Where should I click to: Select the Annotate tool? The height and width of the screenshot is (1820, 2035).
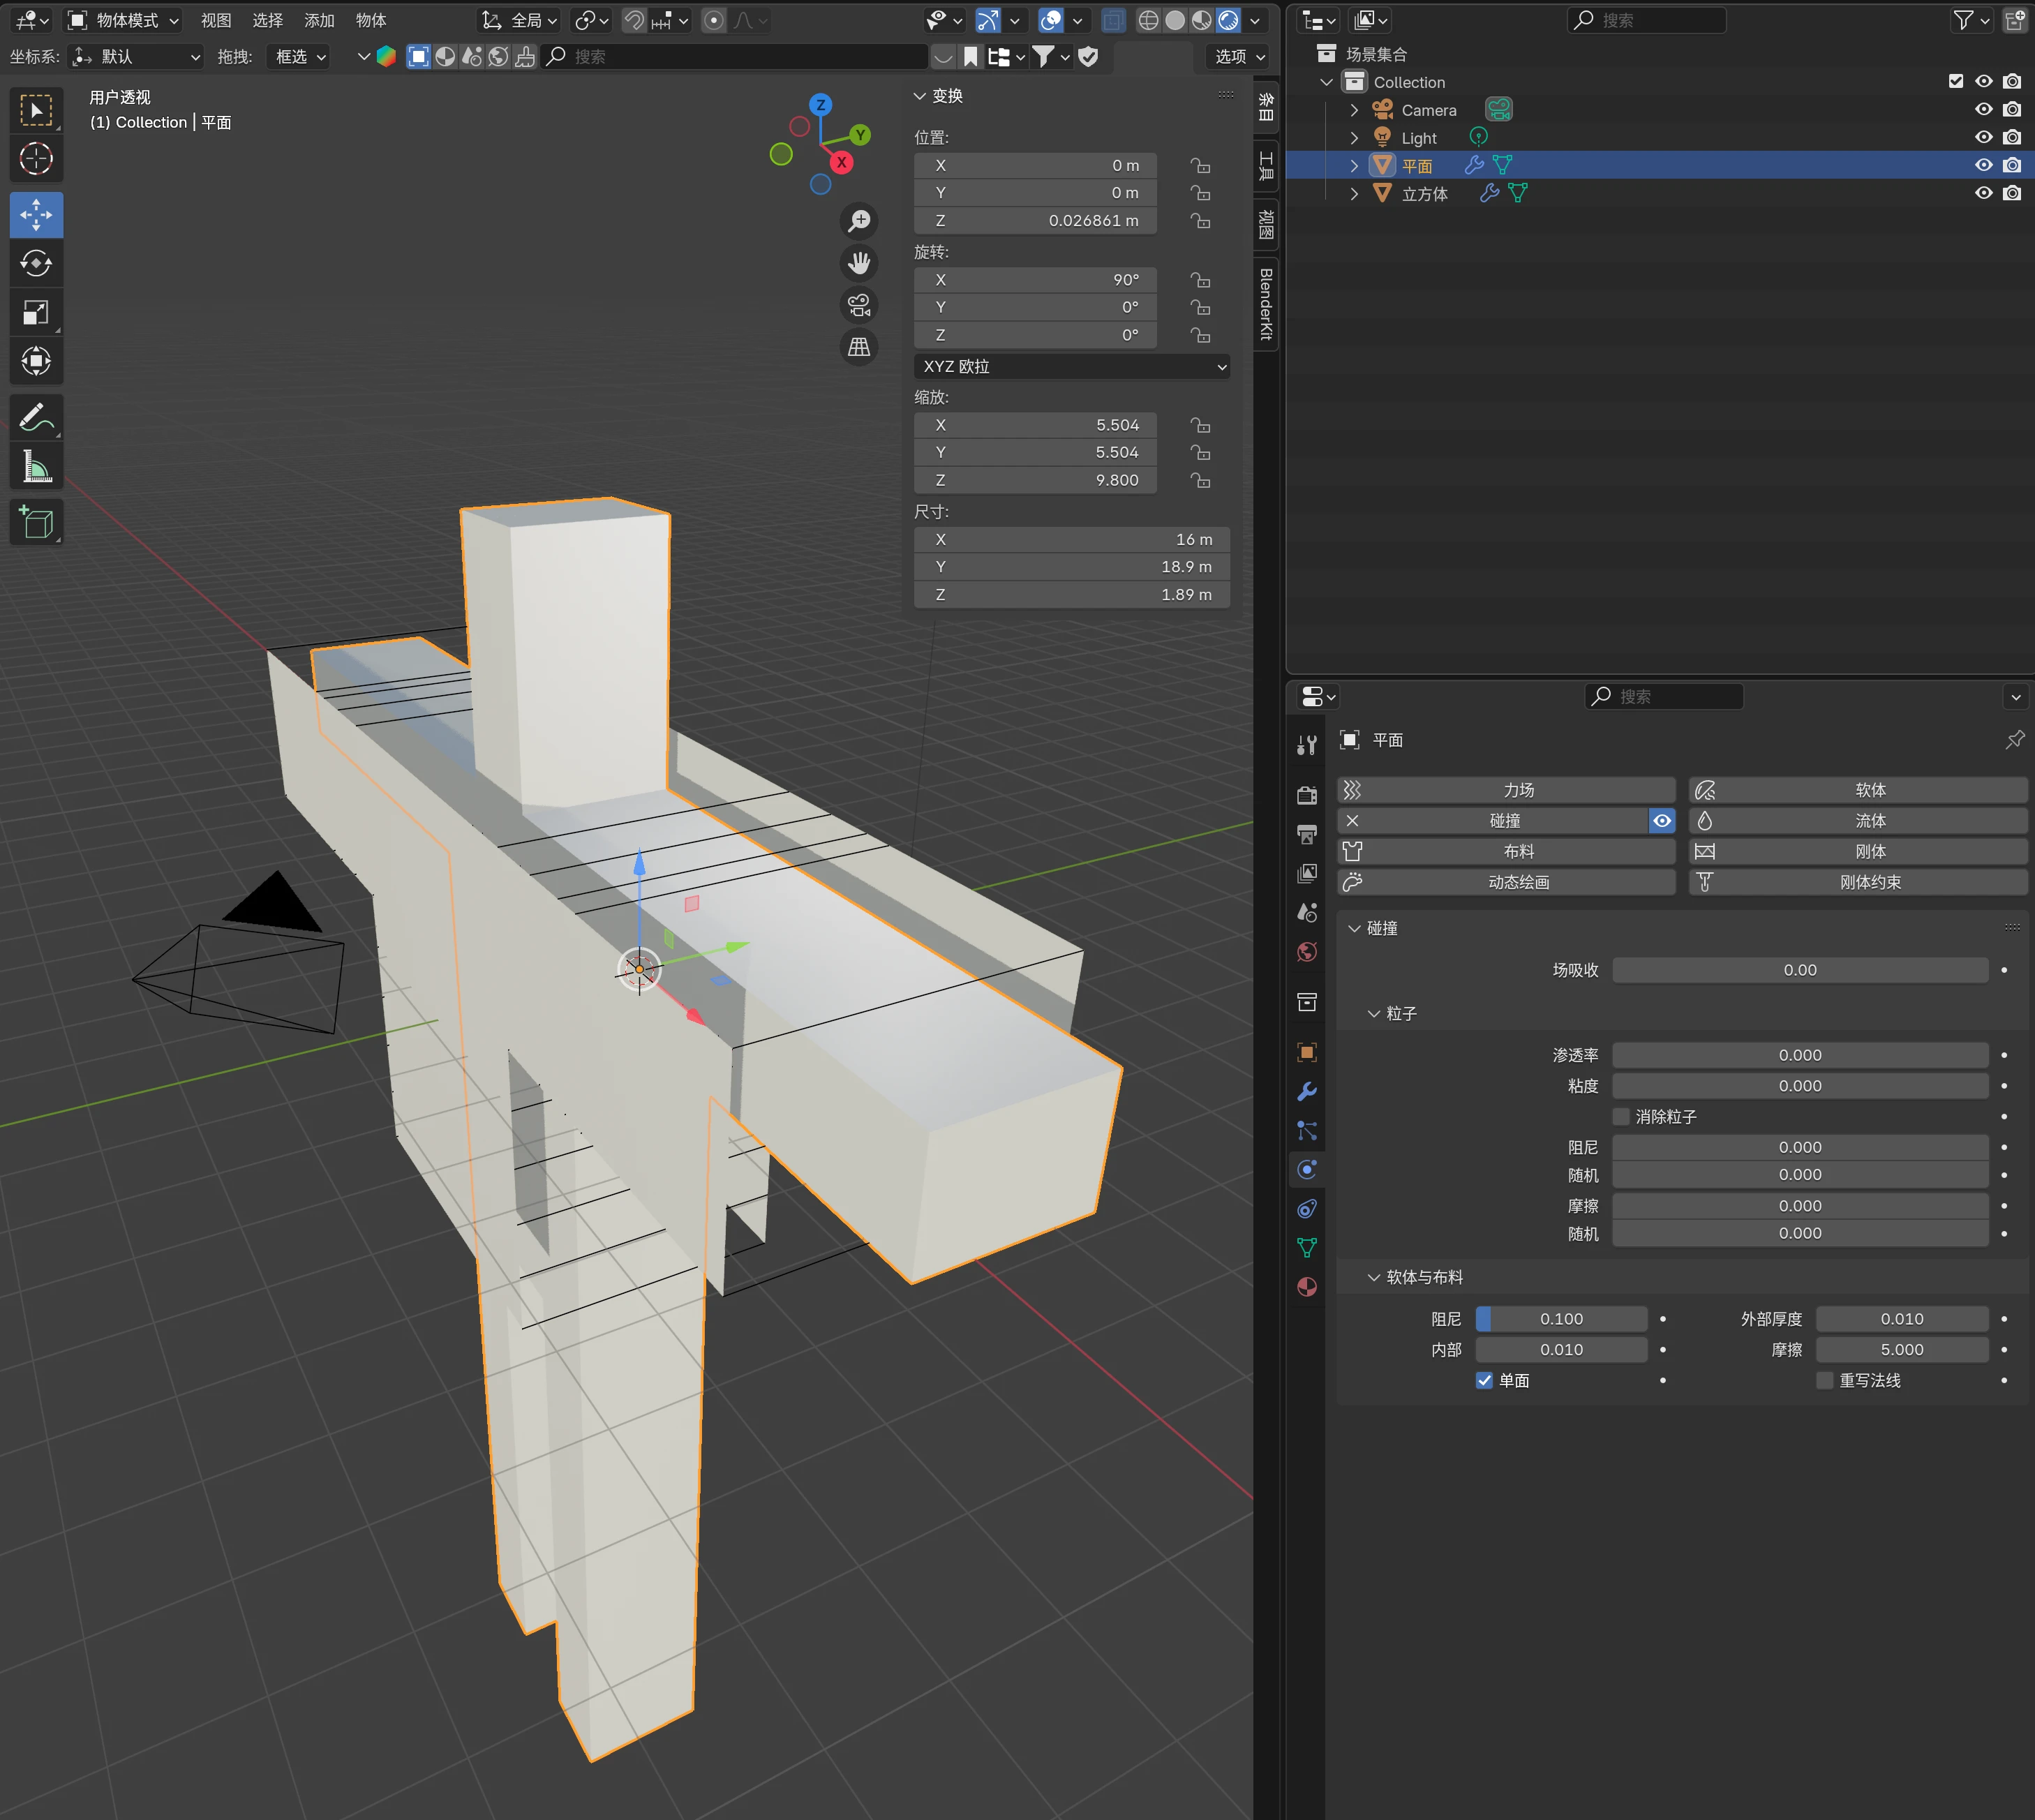(36, 417)
